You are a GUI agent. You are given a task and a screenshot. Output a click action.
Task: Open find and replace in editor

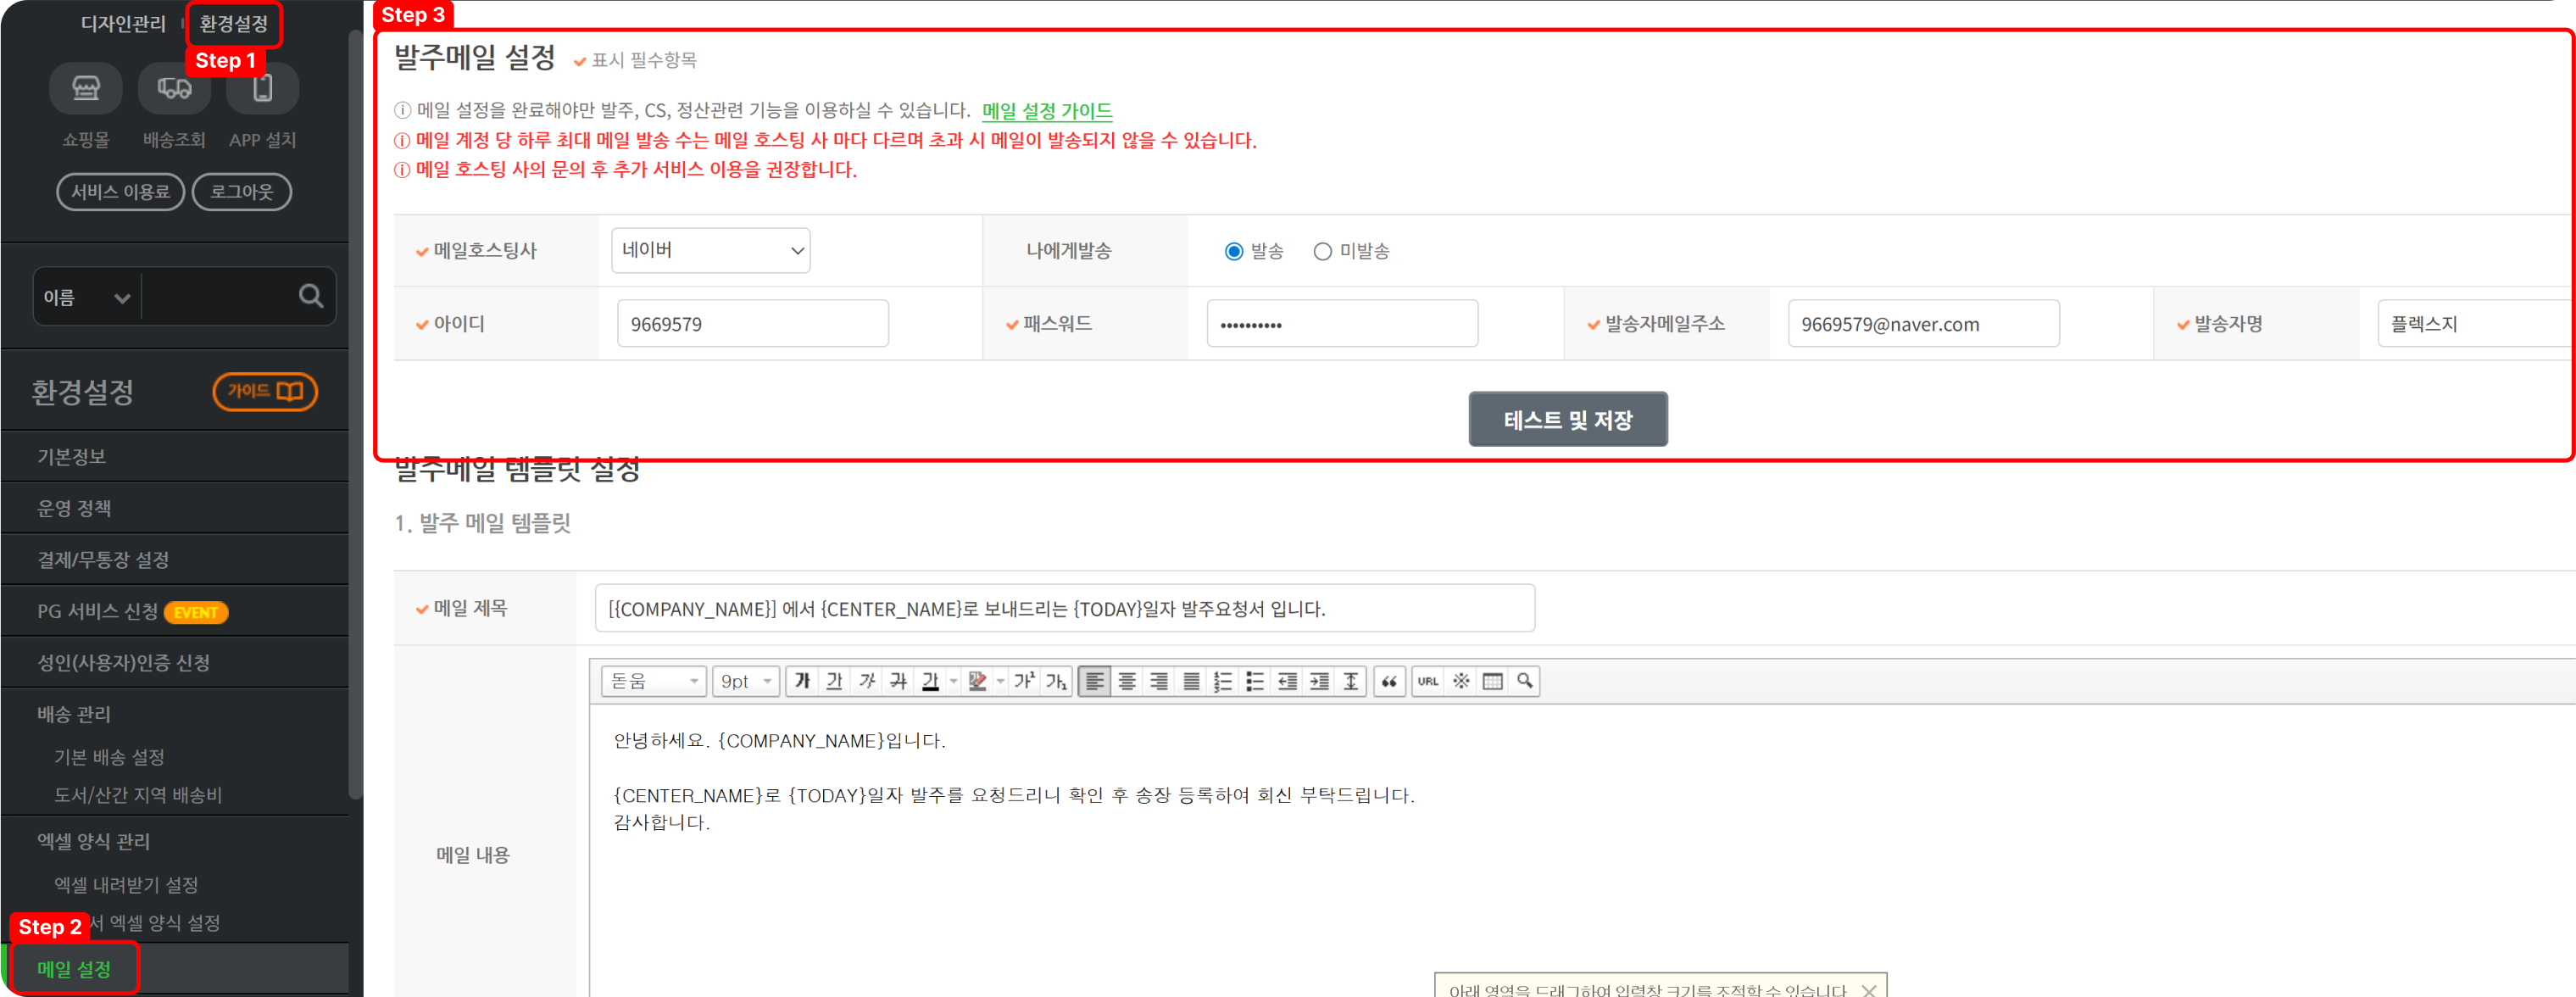(x=1525, y=681)
